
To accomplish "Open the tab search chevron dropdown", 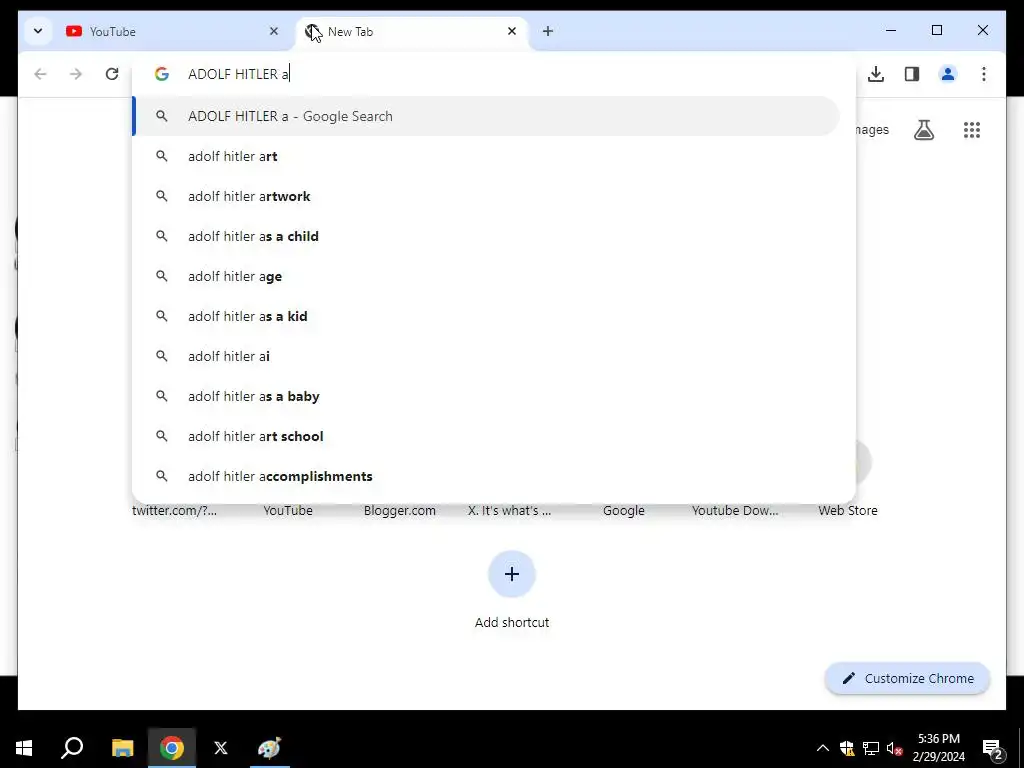I will point(38,31).
